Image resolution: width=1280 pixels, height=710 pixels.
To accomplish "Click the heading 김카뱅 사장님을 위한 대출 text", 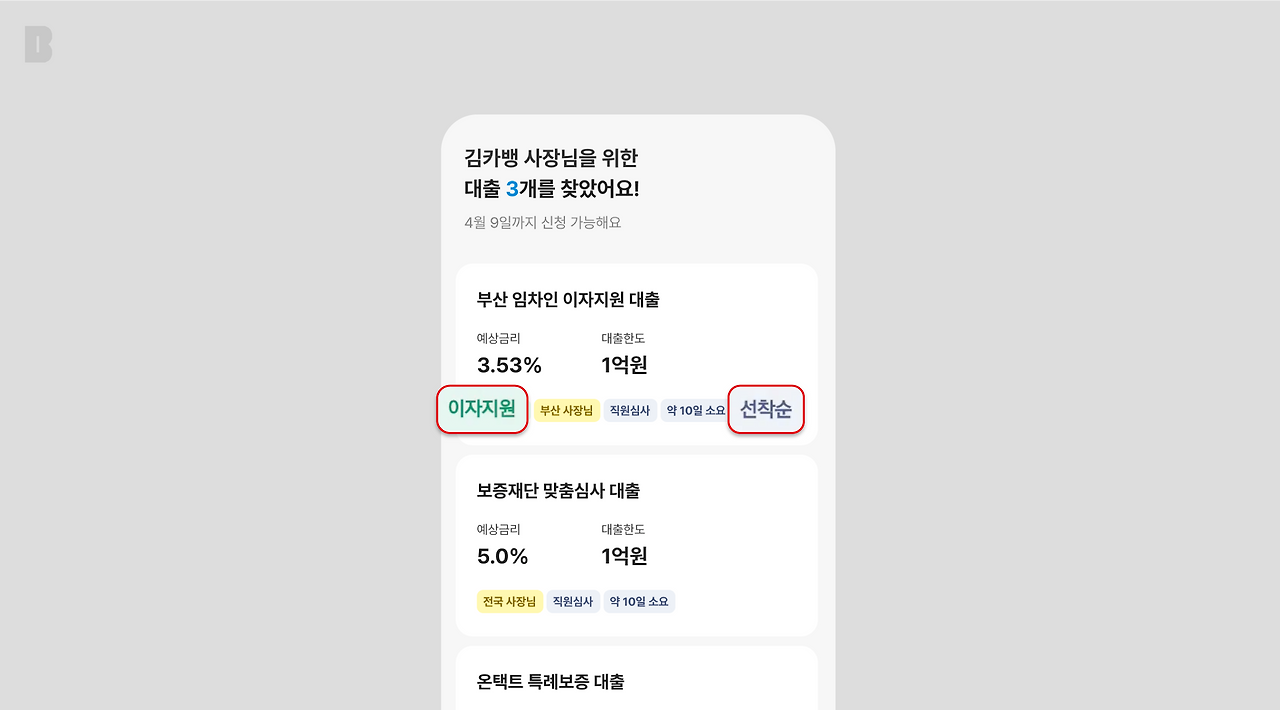I will tap(553, 158).
